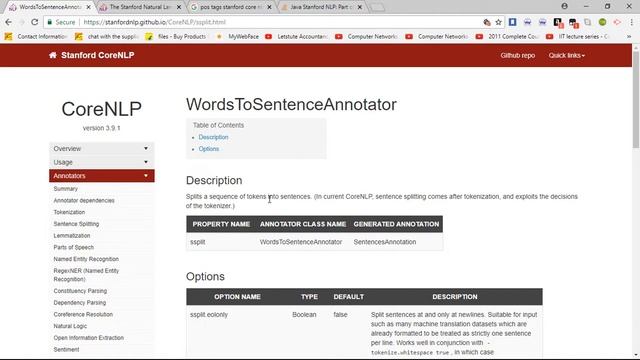Image resolution: width=640 pixels, height=360 pixels.
Task: Open the Constituency Parsing sidebar item
Action: coord(80,291)
